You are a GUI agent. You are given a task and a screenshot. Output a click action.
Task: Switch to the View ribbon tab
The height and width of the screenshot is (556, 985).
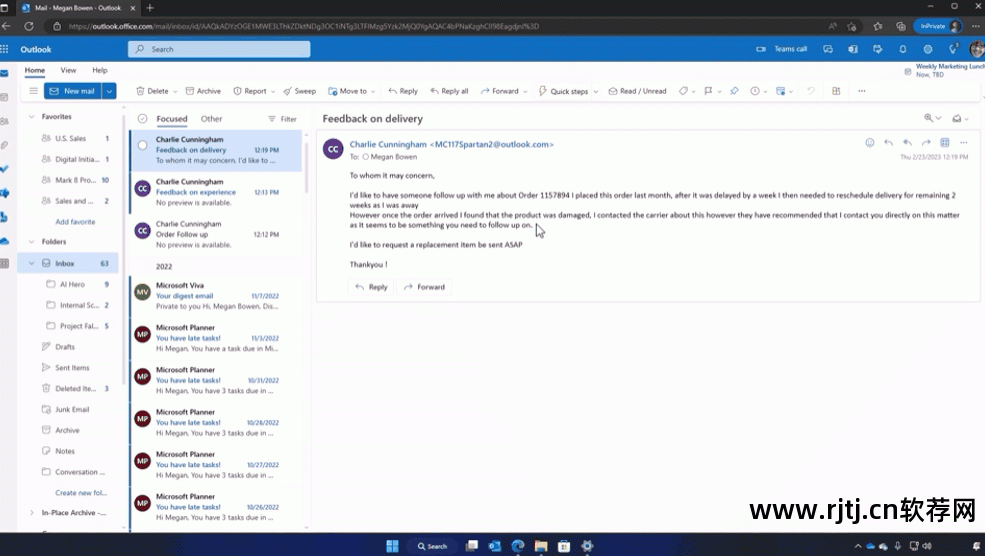68,70
